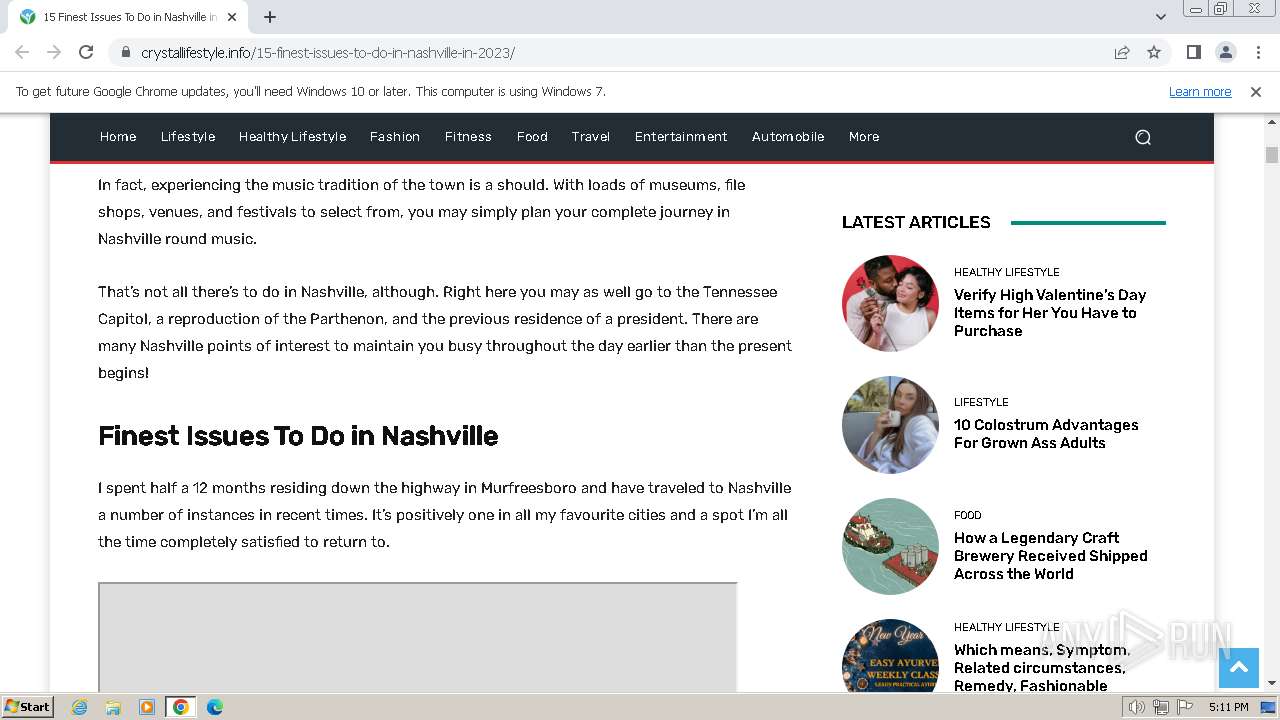Go to Home in site navigation
Viewport: 1280px width, 720px height.
click(118, 137)
